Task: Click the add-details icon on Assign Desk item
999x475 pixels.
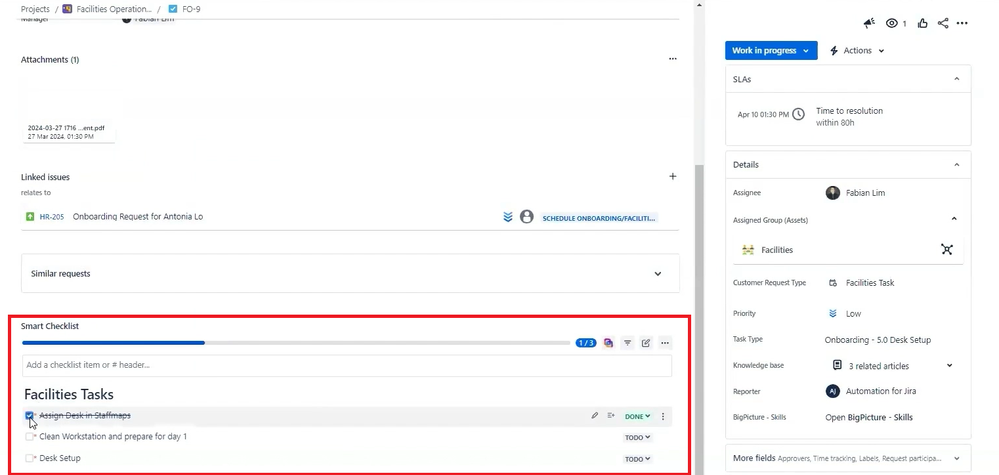Action: [x=611, y=416]
